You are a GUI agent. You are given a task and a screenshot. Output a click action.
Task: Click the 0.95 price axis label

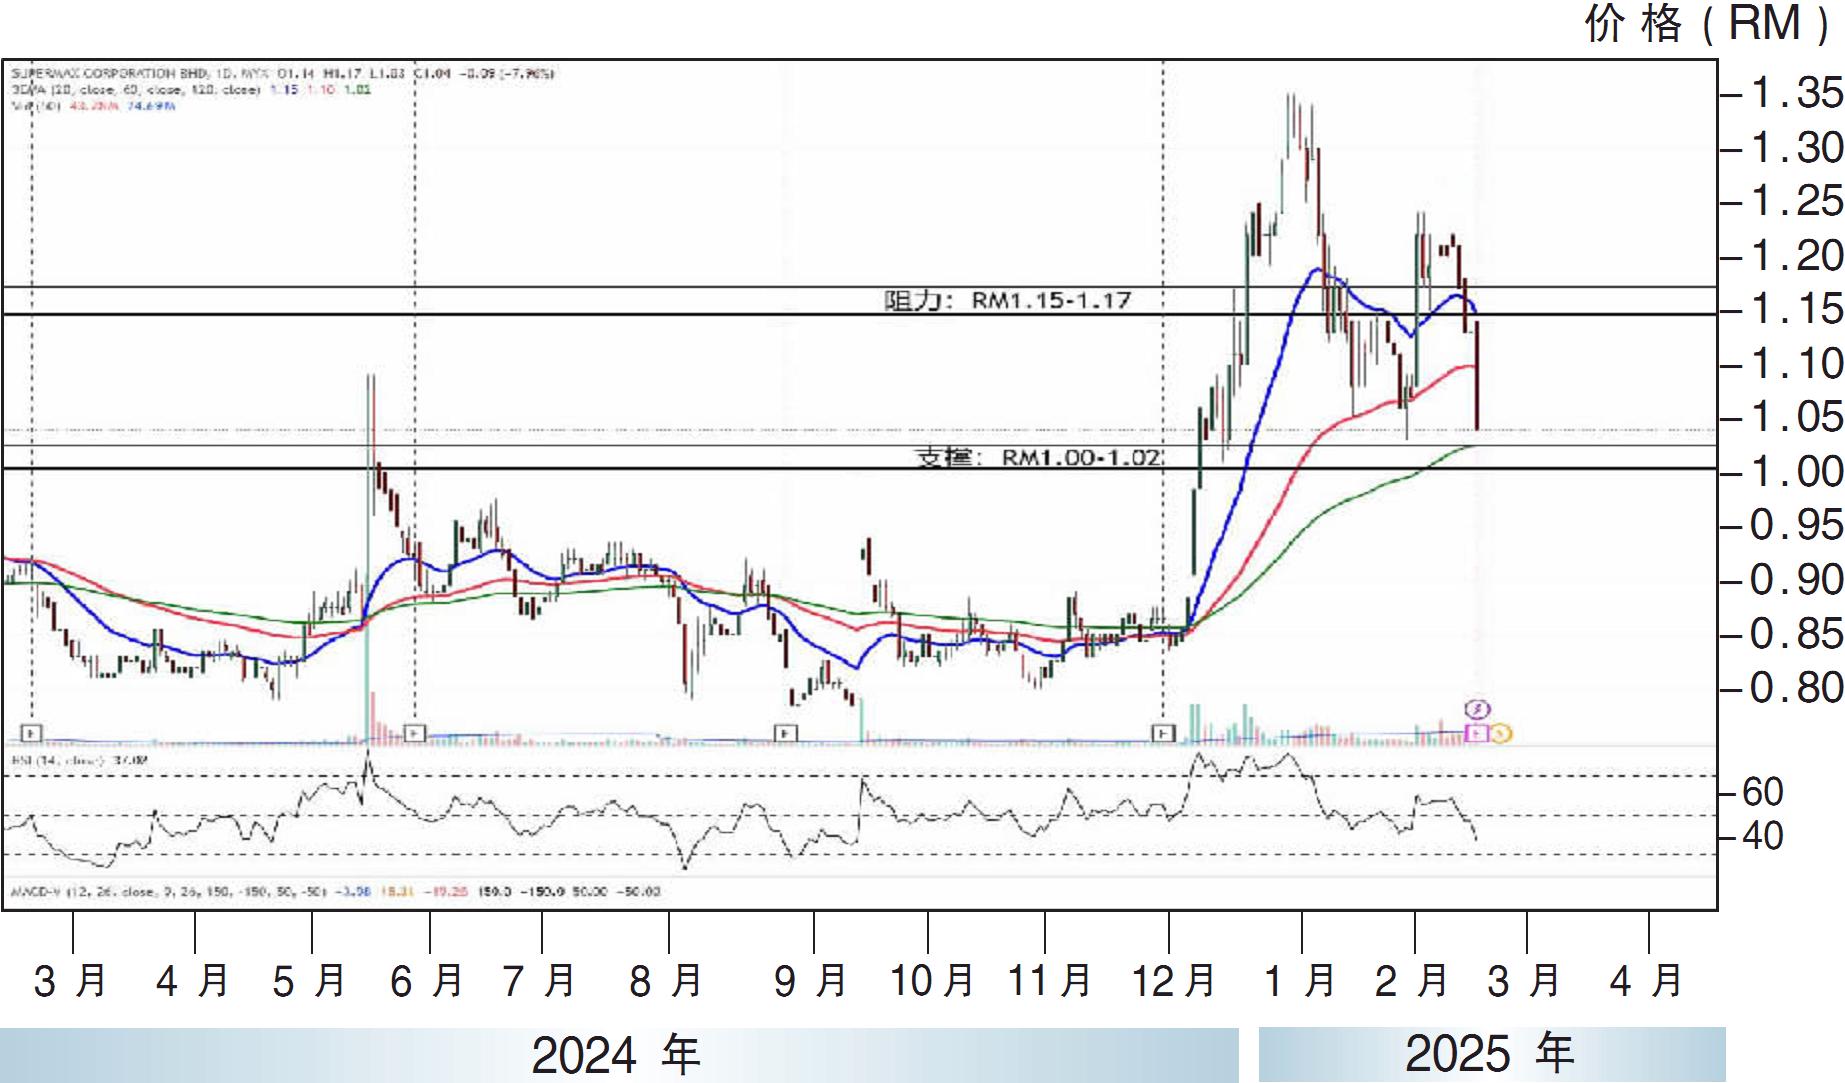point(1795,525)
